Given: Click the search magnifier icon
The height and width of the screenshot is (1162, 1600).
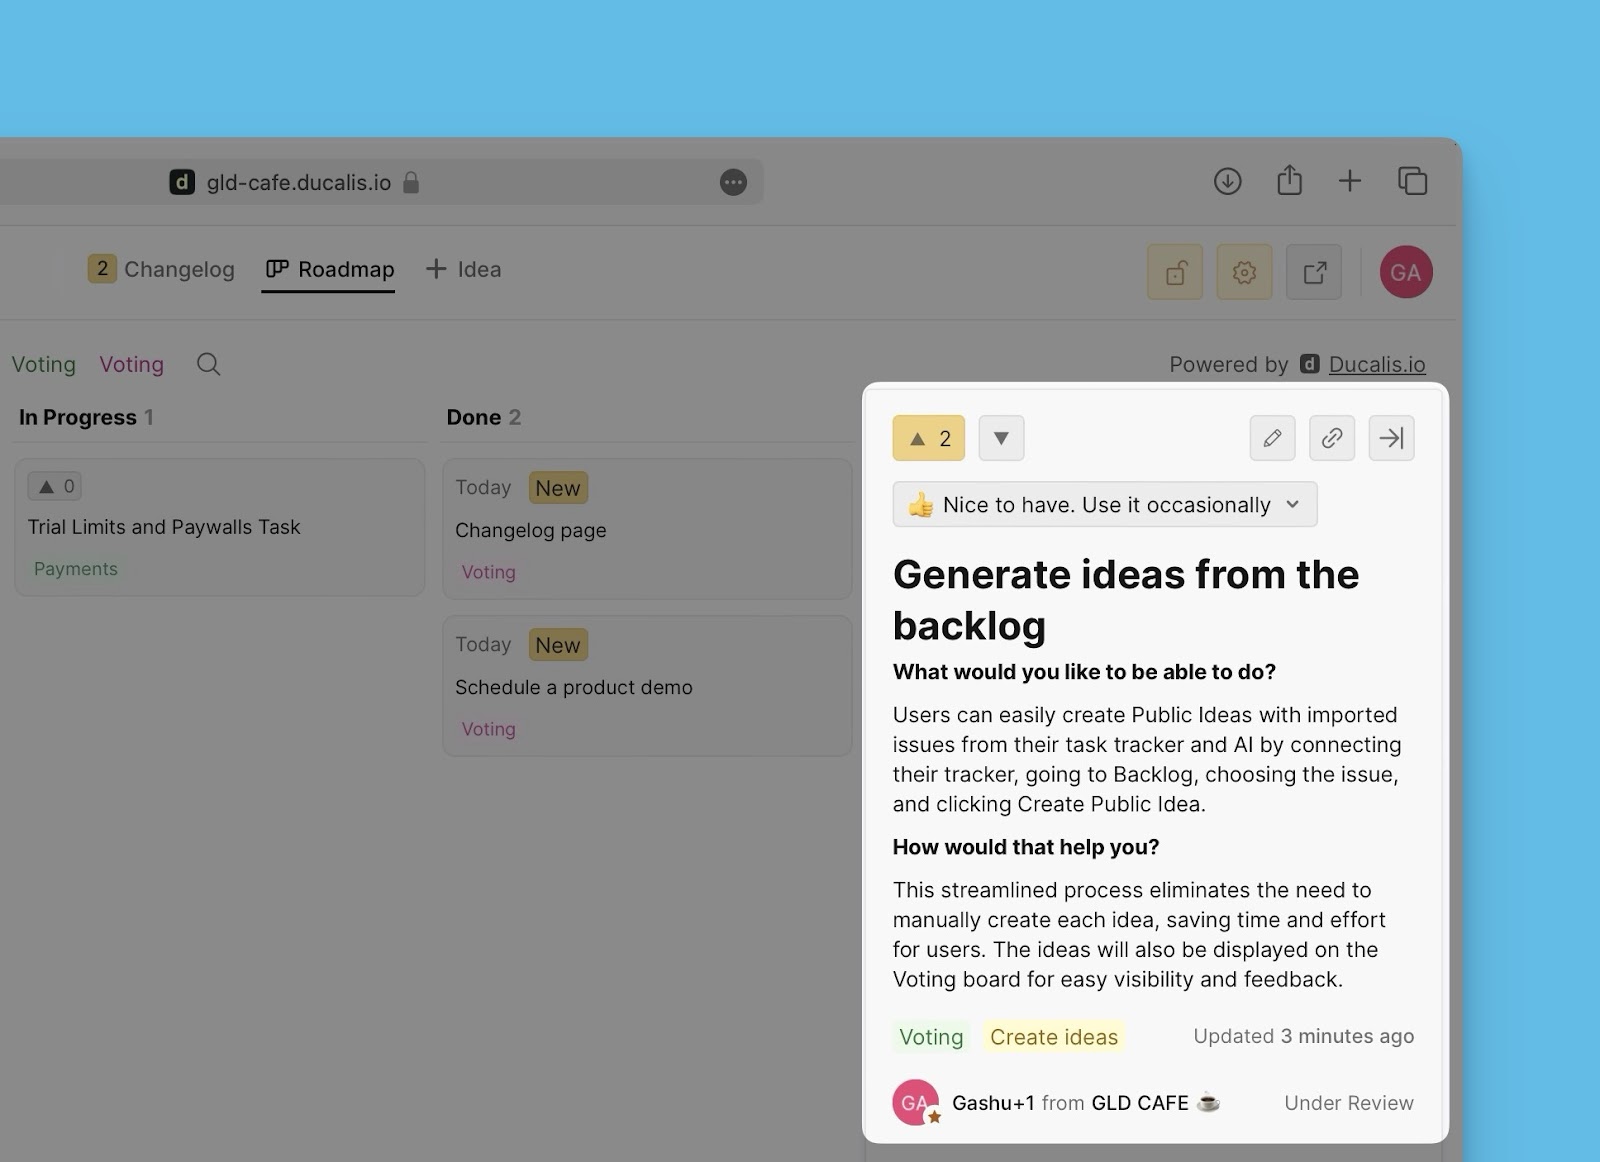Looking at the screenshot, I should [x=208, y=364].
